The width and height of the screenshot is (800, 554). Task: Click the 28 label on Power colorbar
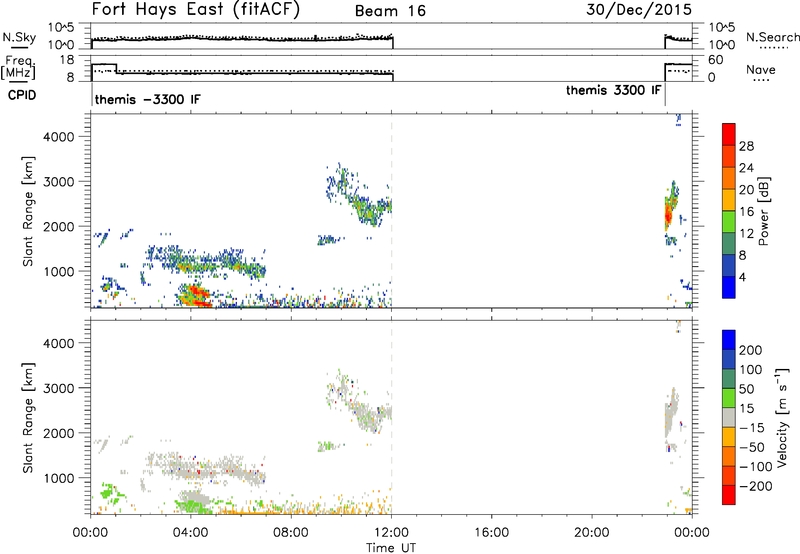tap(746, 146)
